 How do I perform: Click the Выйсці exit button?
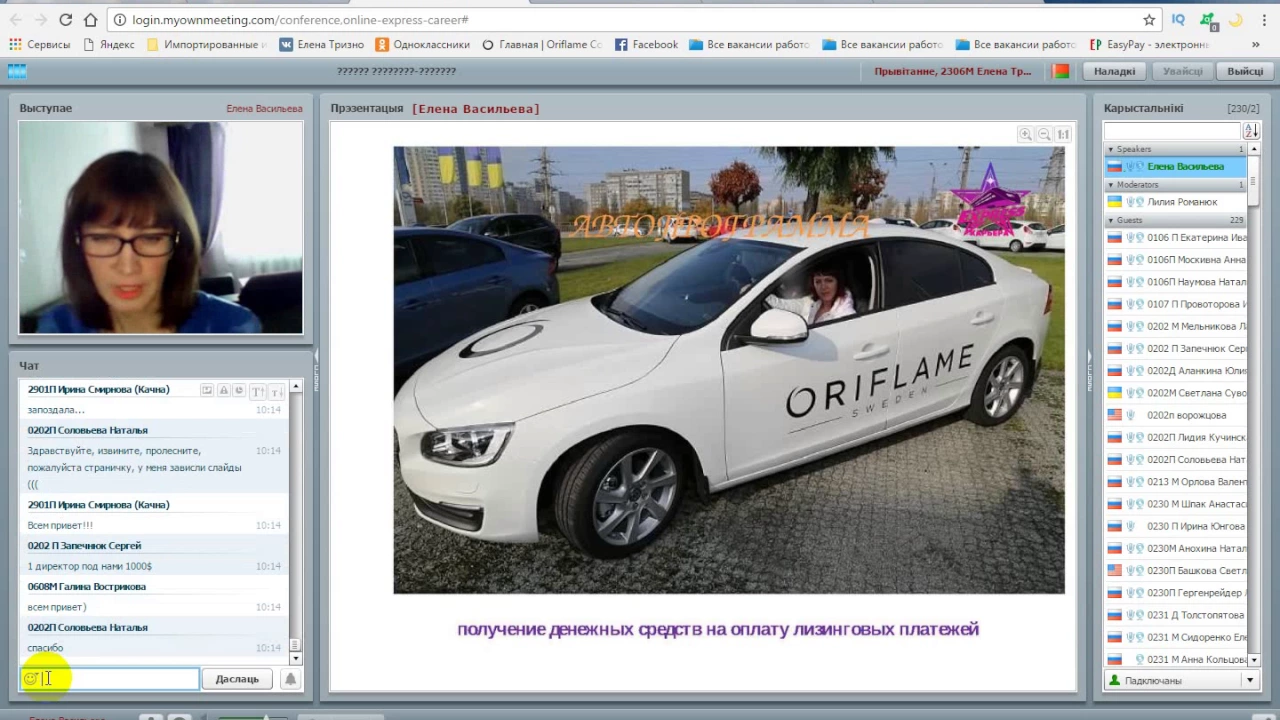pyautogui.click(x=1245, y=71)
